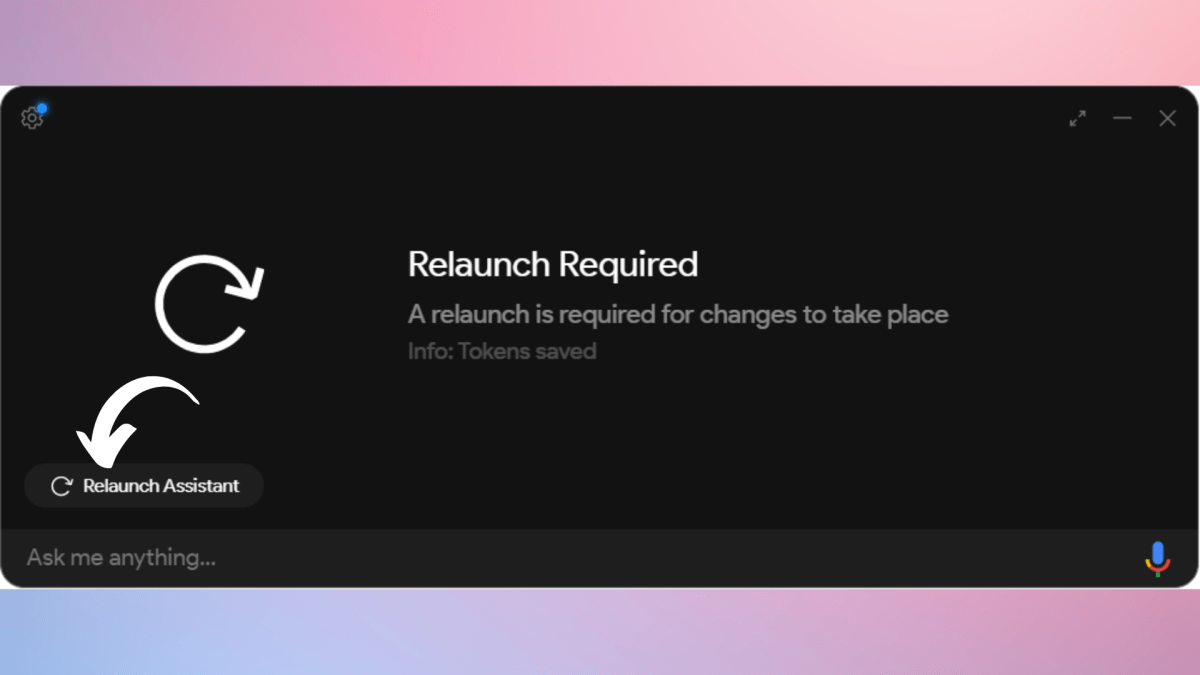
Task: Activate the microphone voice input
Action: pyautogui.click(x=1157, y=558)
